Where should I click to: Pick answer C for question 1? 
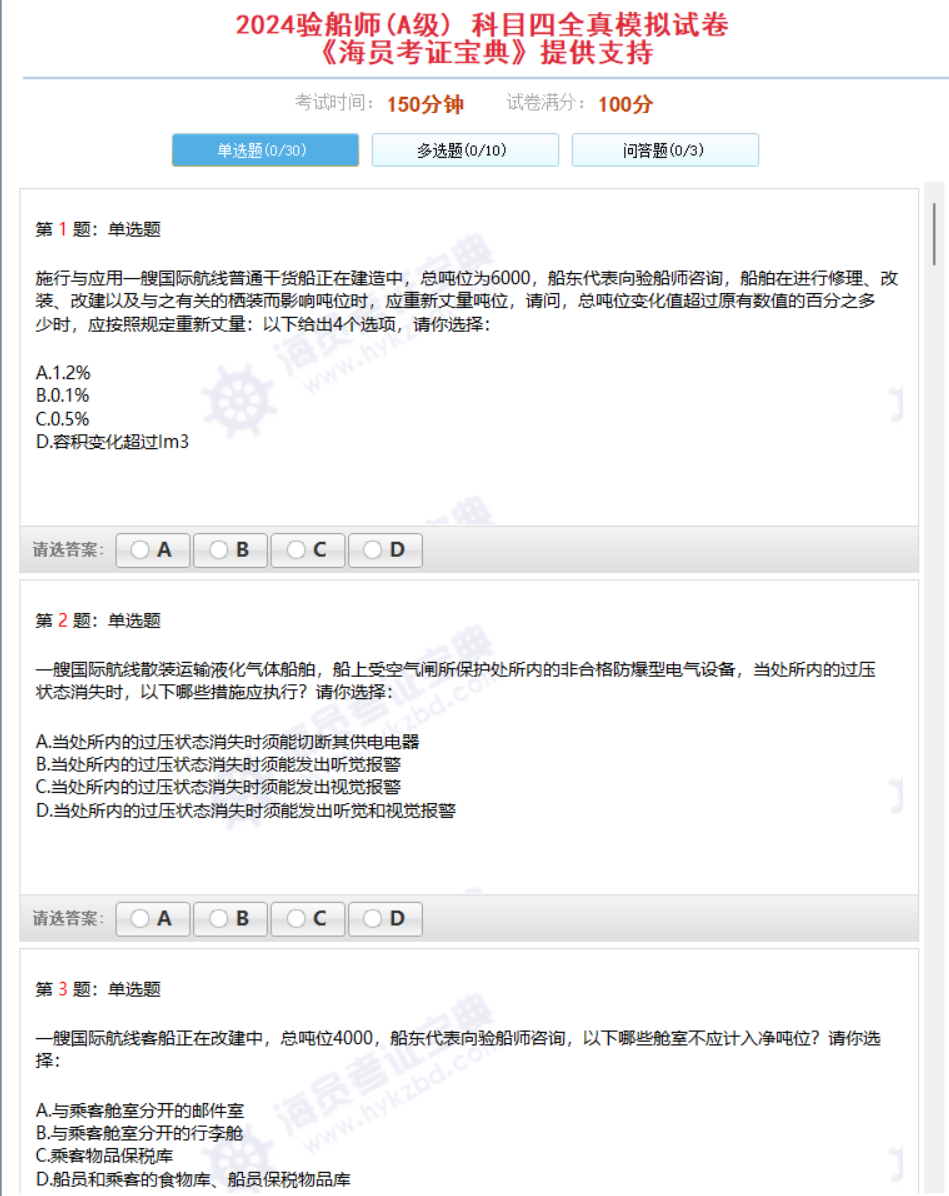[x=307, y=550]
